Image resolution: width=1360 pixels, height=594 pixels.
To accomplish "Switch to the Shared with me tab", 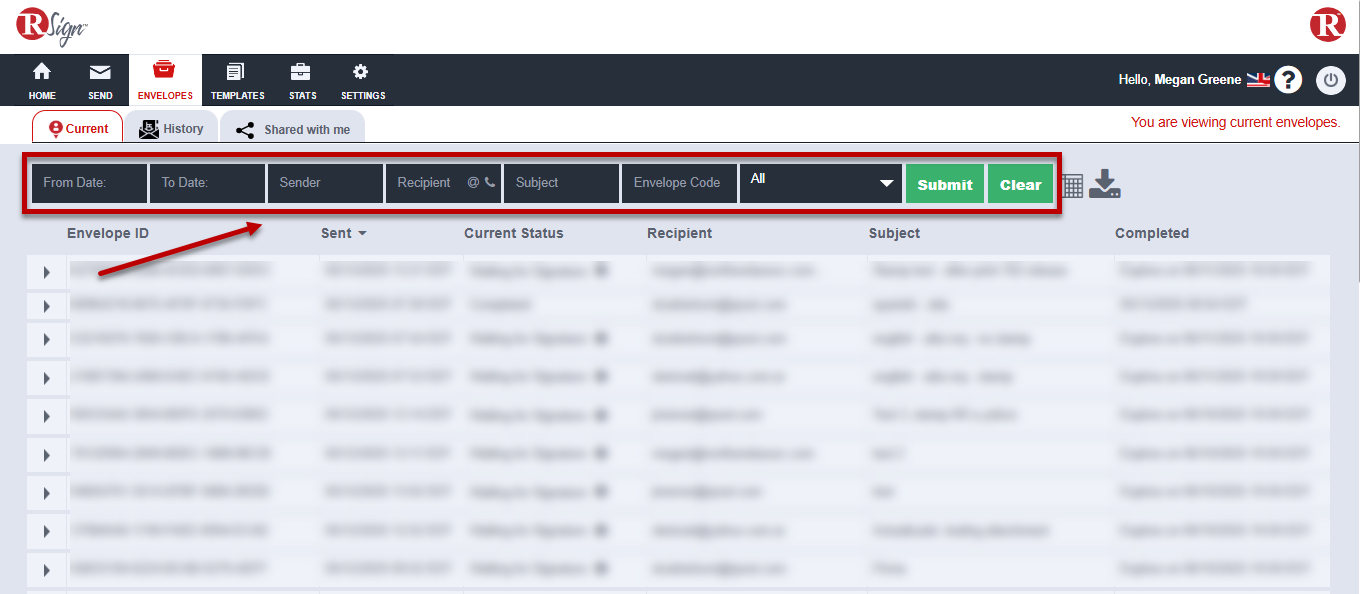I will (x=293, y=130).
